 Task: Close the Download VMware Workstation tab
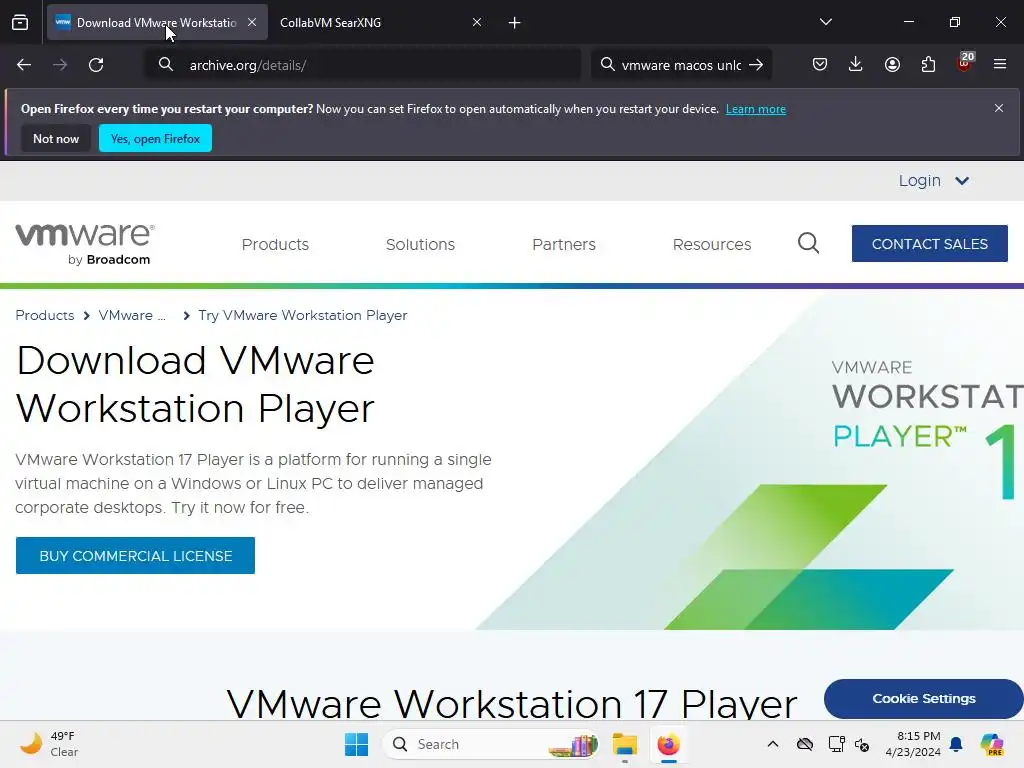pos(252,22)
